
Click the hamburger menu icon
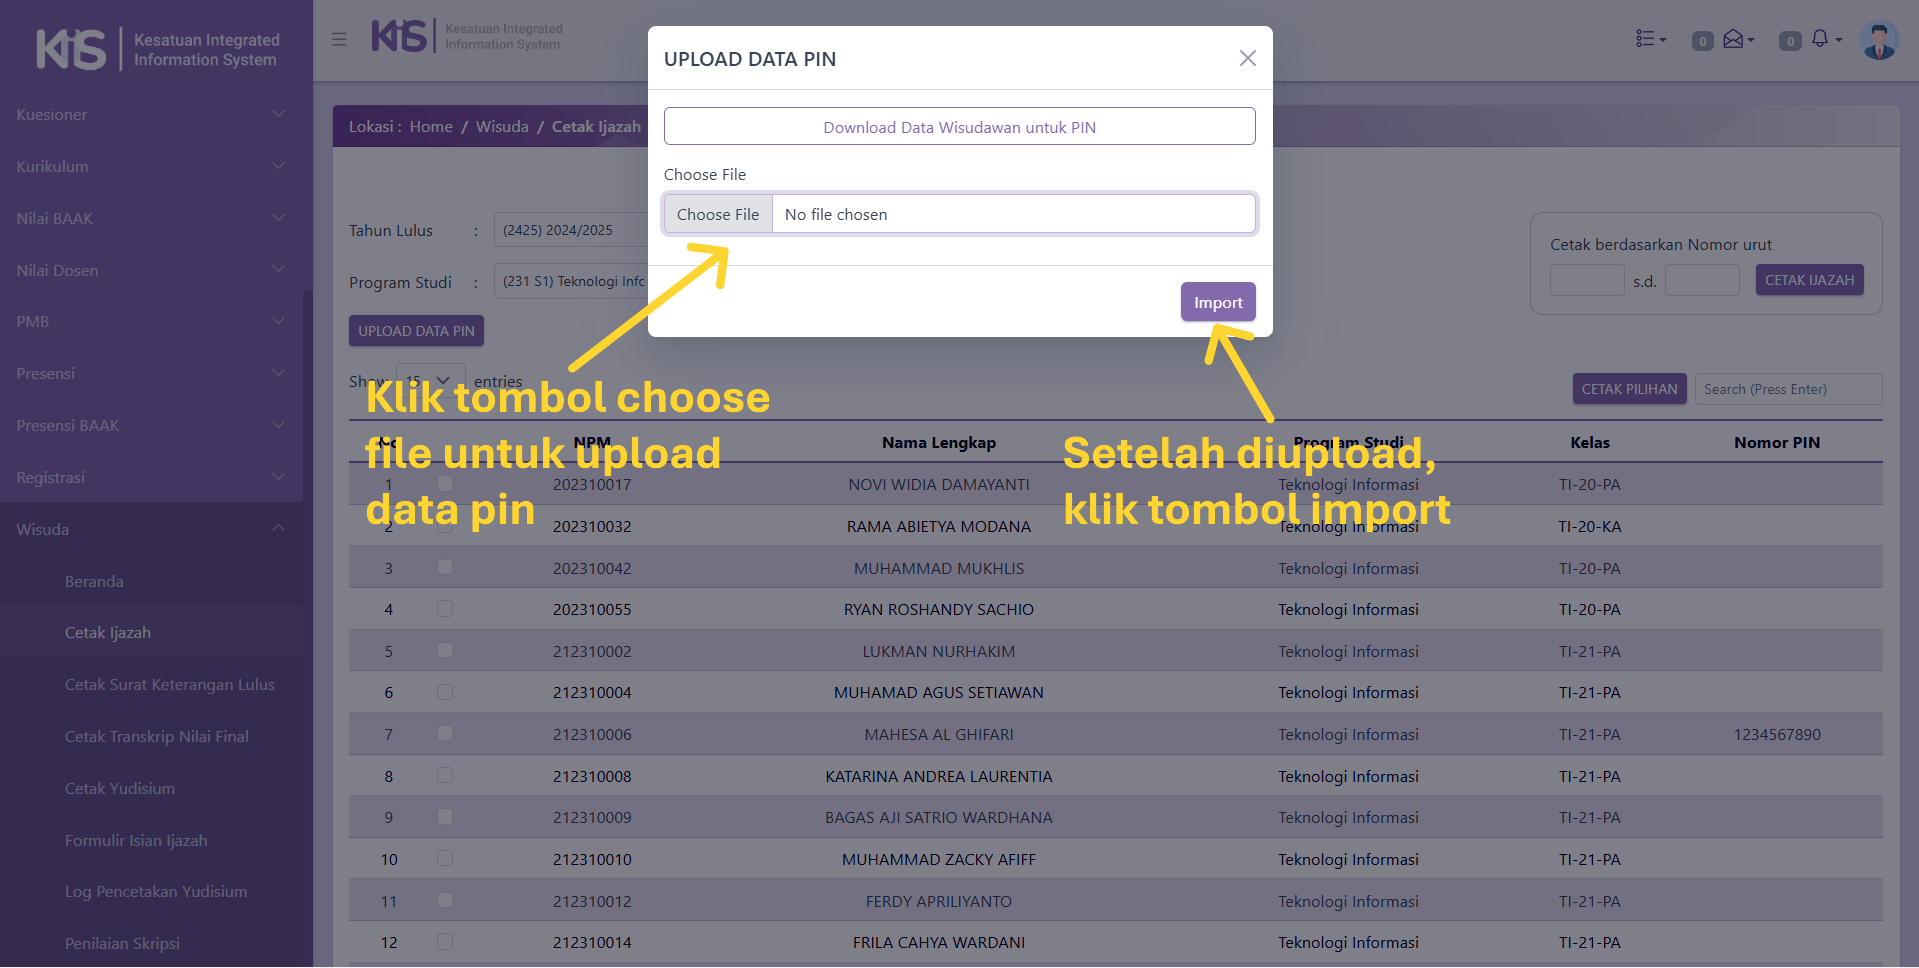tap(339, 40)
